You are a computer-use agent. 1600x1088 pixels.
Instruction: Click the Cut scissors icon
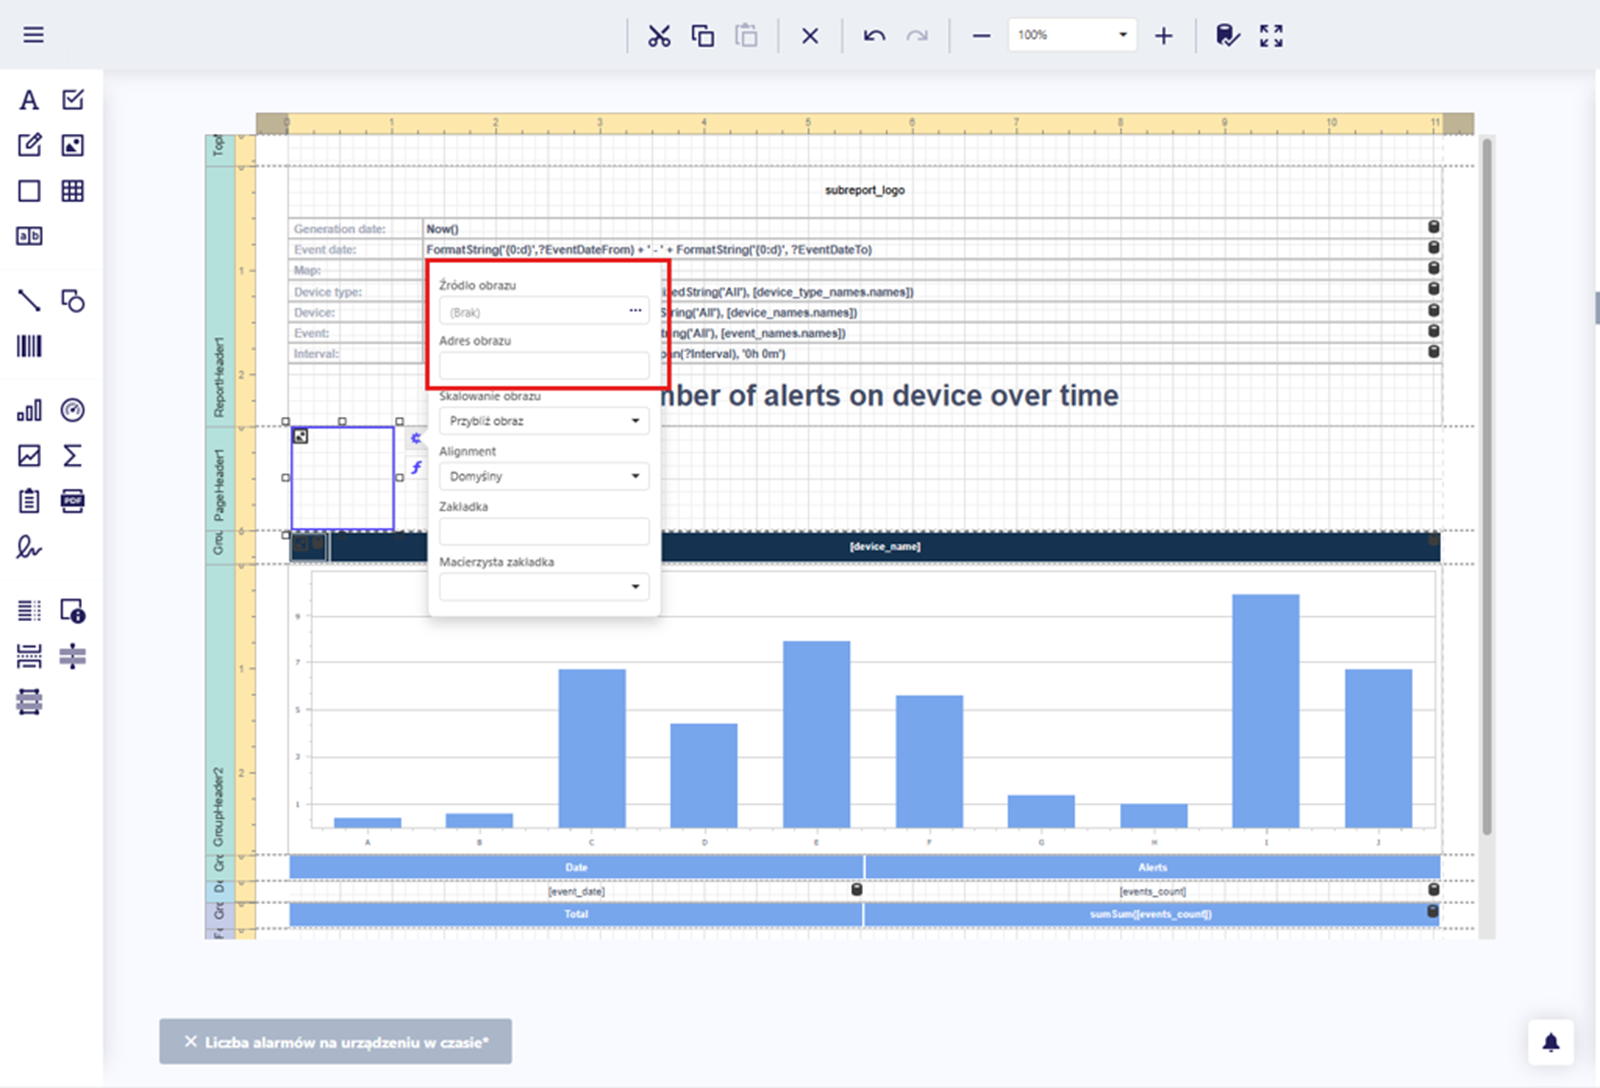(659, 36)
